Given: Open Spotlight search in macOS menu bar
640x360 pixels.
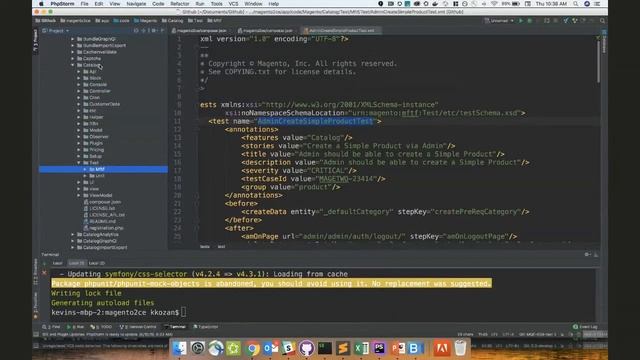Looking at the screenshot, I should [576, 4].
